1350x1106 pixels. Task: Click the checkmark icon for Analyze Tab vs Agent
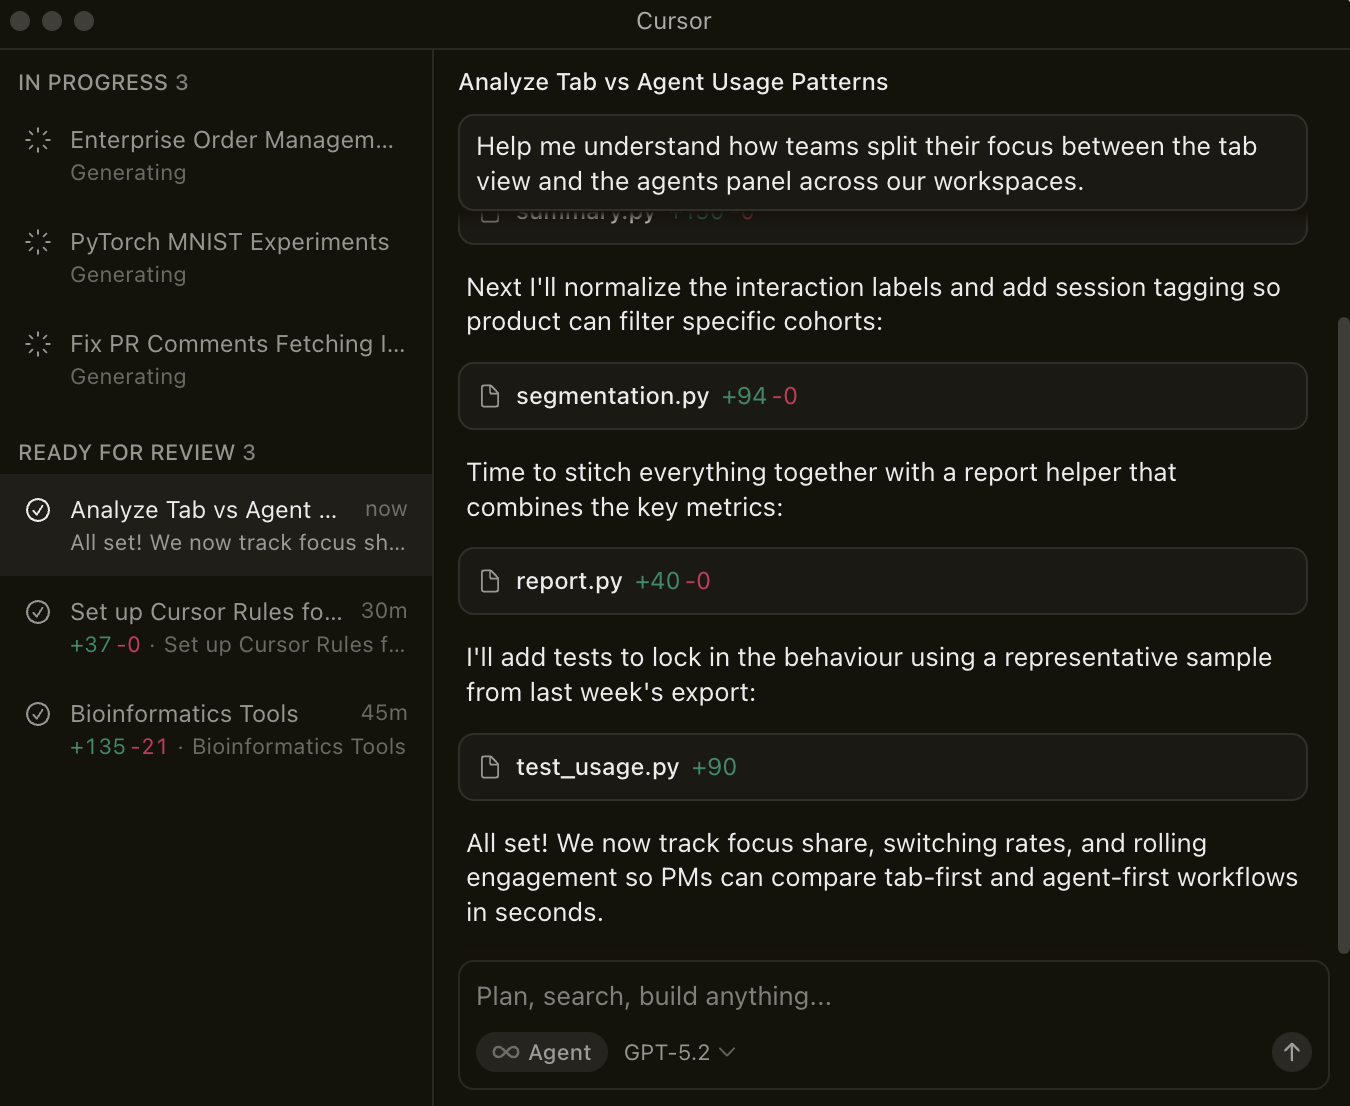pos(38,510)
